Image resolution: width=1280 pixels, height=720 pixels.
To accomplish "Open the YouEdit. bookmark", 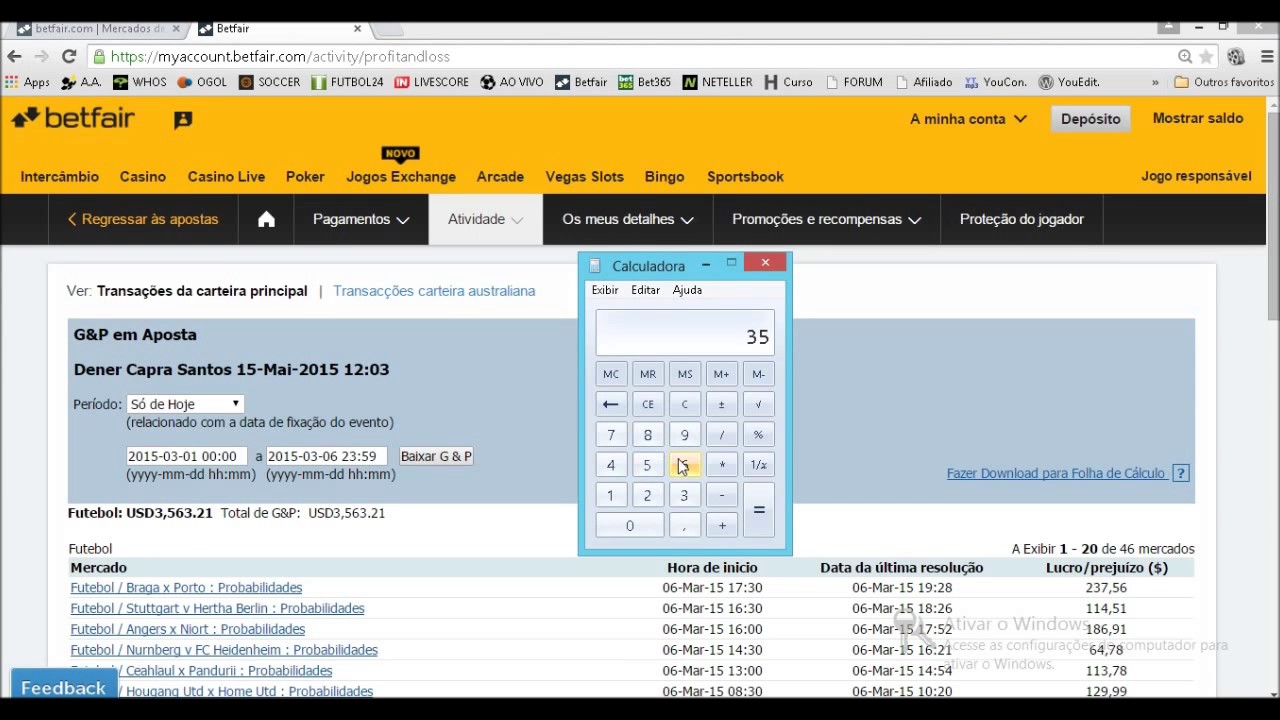I will tap(1069, 82).
